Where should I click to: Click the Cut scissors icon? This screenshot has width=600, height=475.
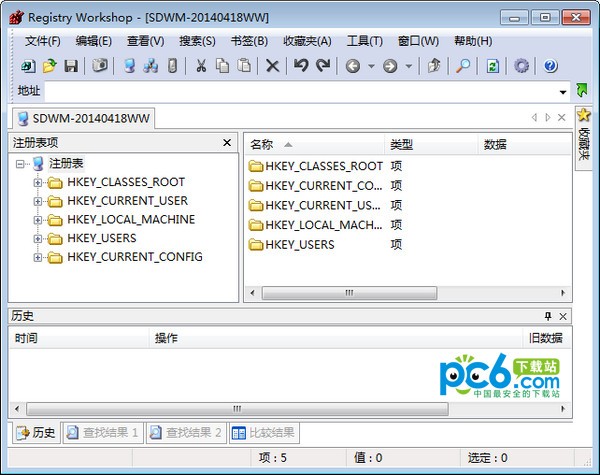click(201, 66)
